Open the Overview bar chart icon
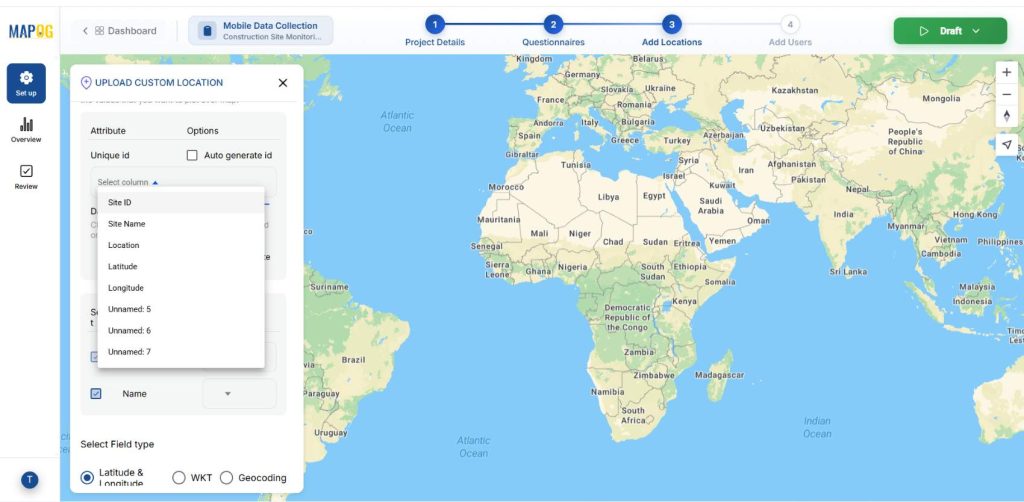Screen dimensions: 1024x502 click(x=26, y=124)
